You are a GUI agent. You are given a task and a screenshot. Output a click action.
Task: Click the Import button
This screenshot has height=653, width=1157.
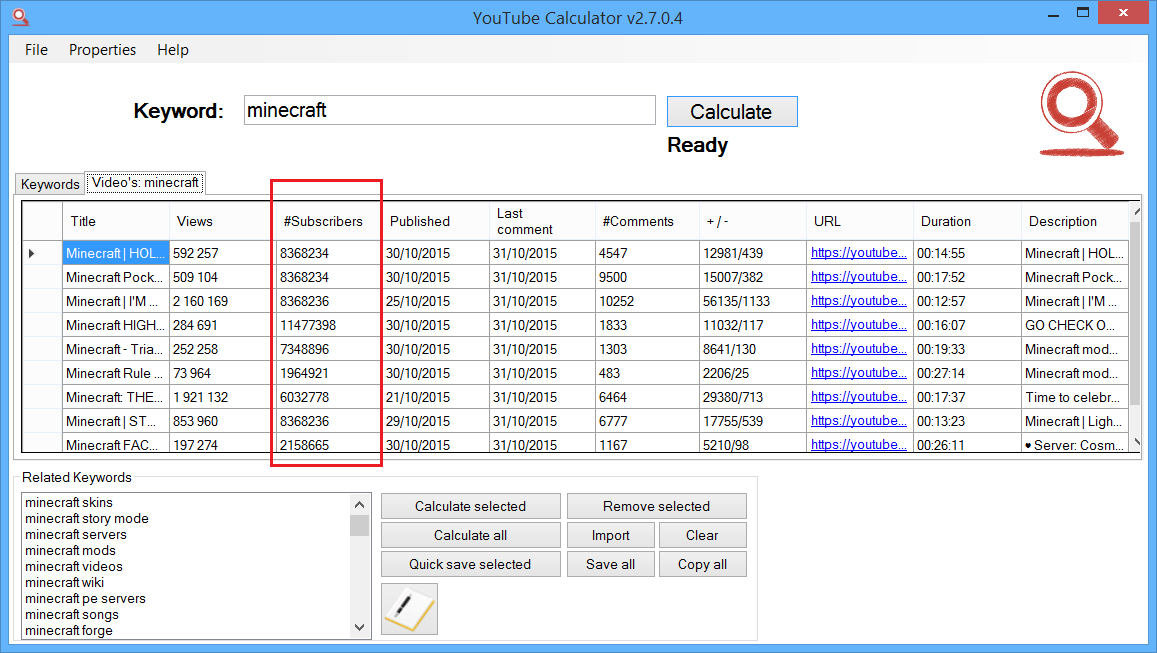(610, 535)
